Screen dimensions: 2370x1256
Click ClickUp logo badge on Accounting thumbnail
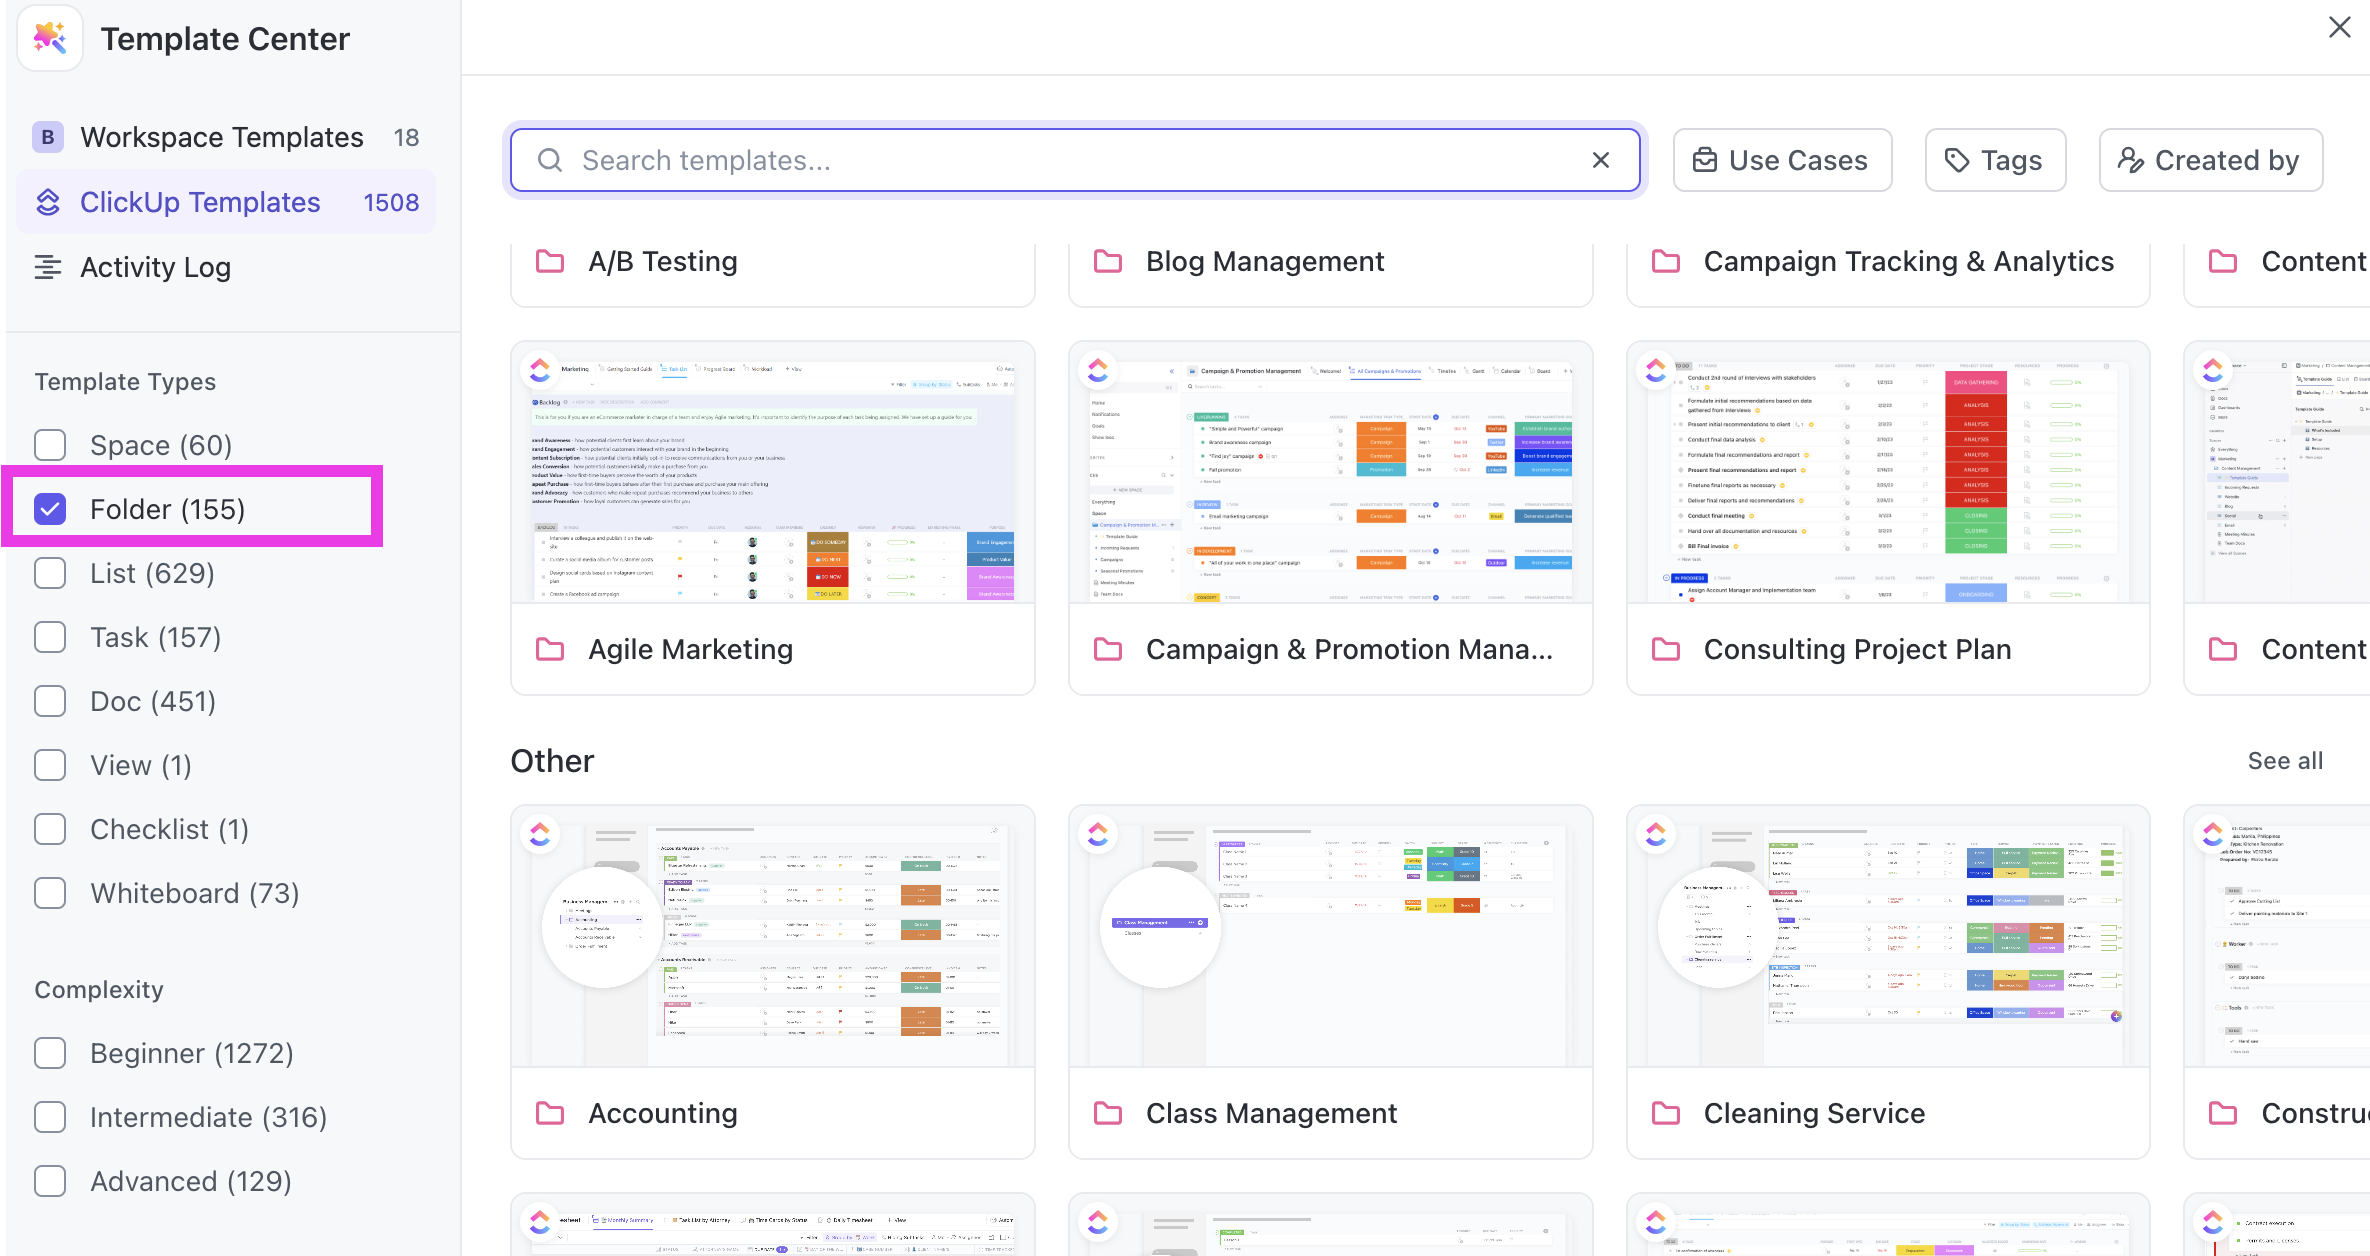tap(540, 834)
